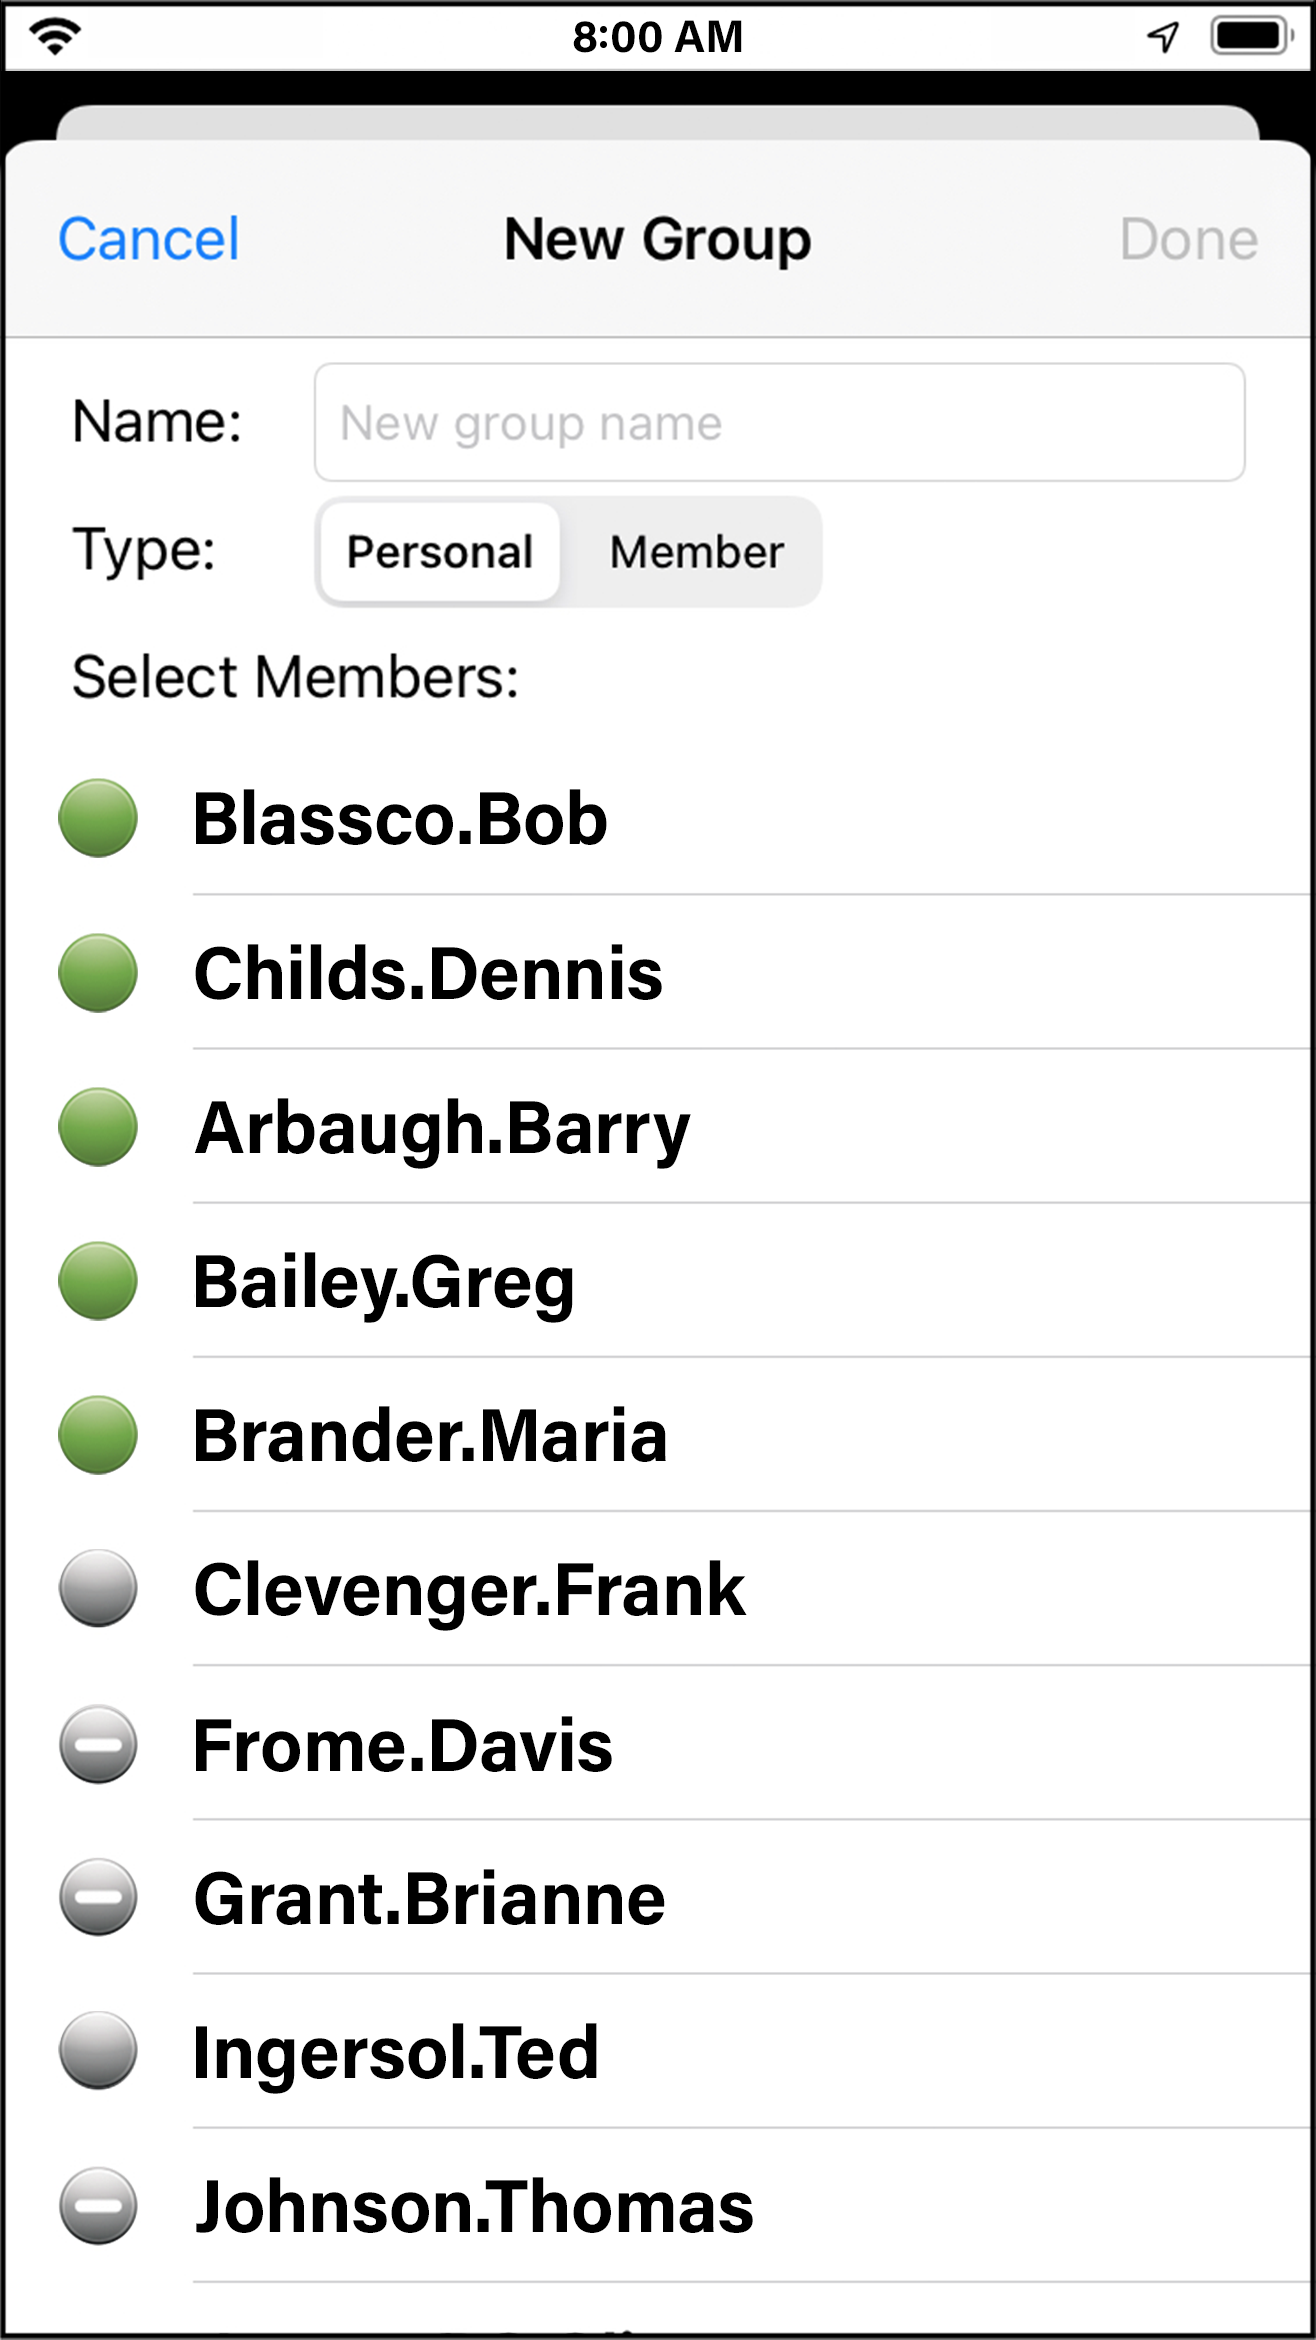Click green status dot next to Arbaugh.Barry
The image size is (1316, 2340).
(98, 1127)
